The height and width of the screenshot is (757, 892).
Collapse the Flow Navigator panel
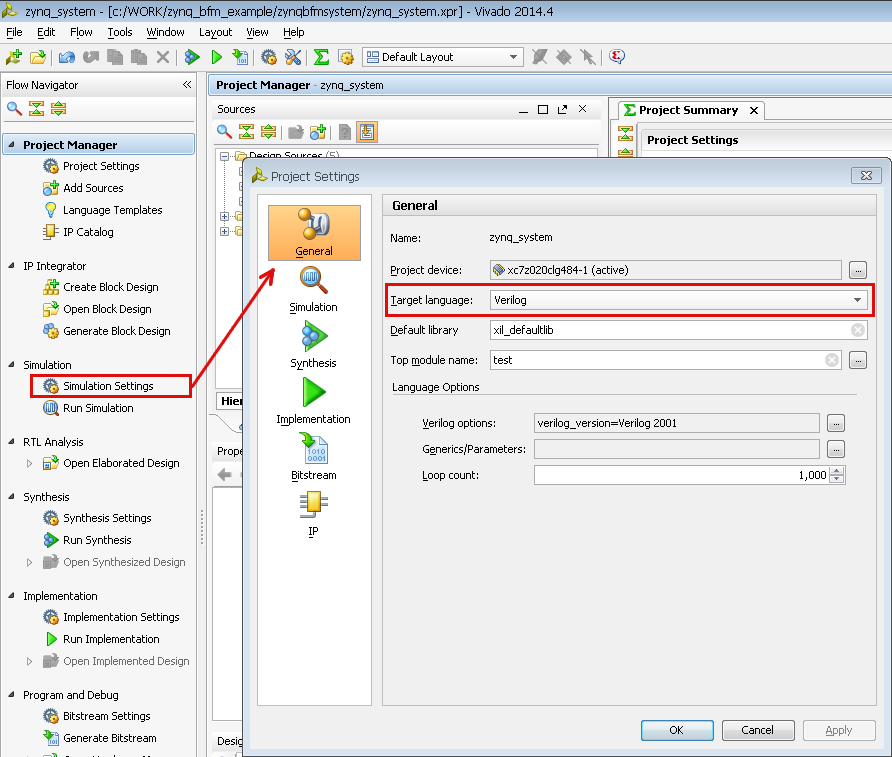pos(187,85)
